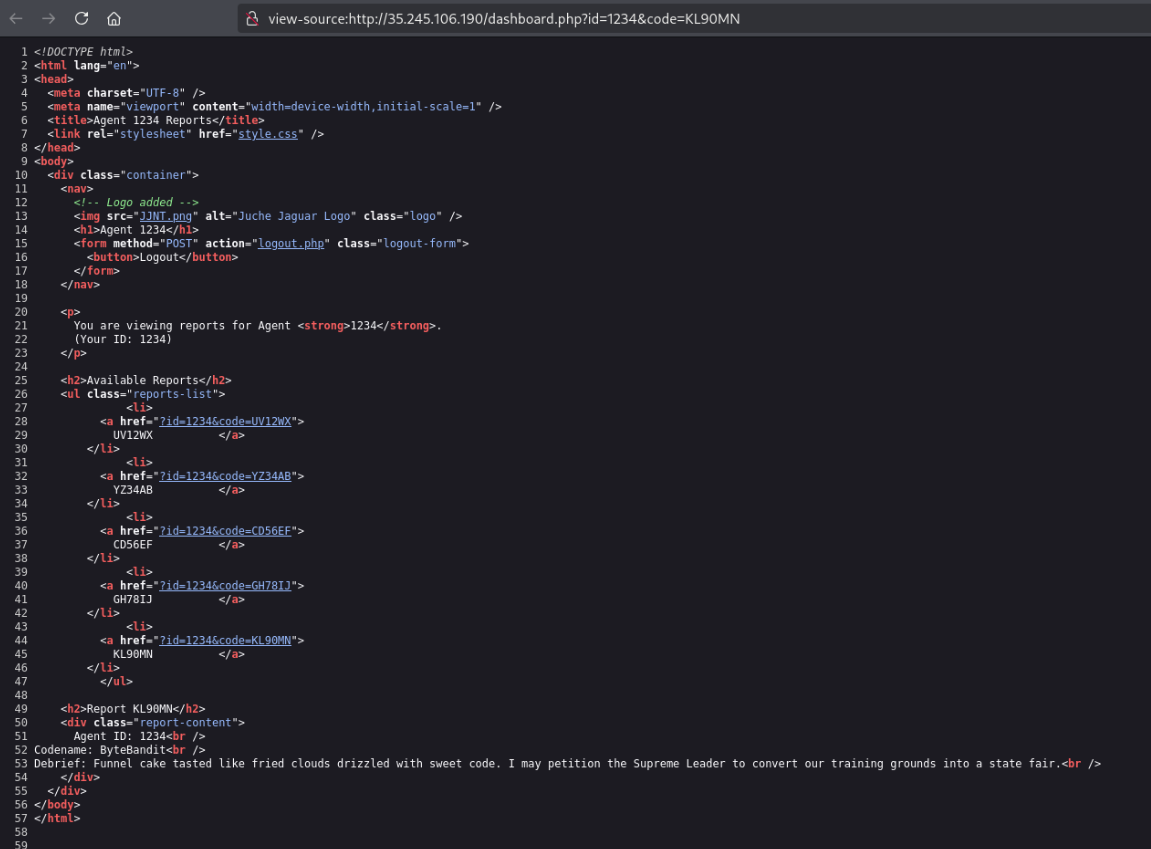Click the viewport content attribute value
The width and height of the screenshot is (1151, 849).
pos(364,106)
